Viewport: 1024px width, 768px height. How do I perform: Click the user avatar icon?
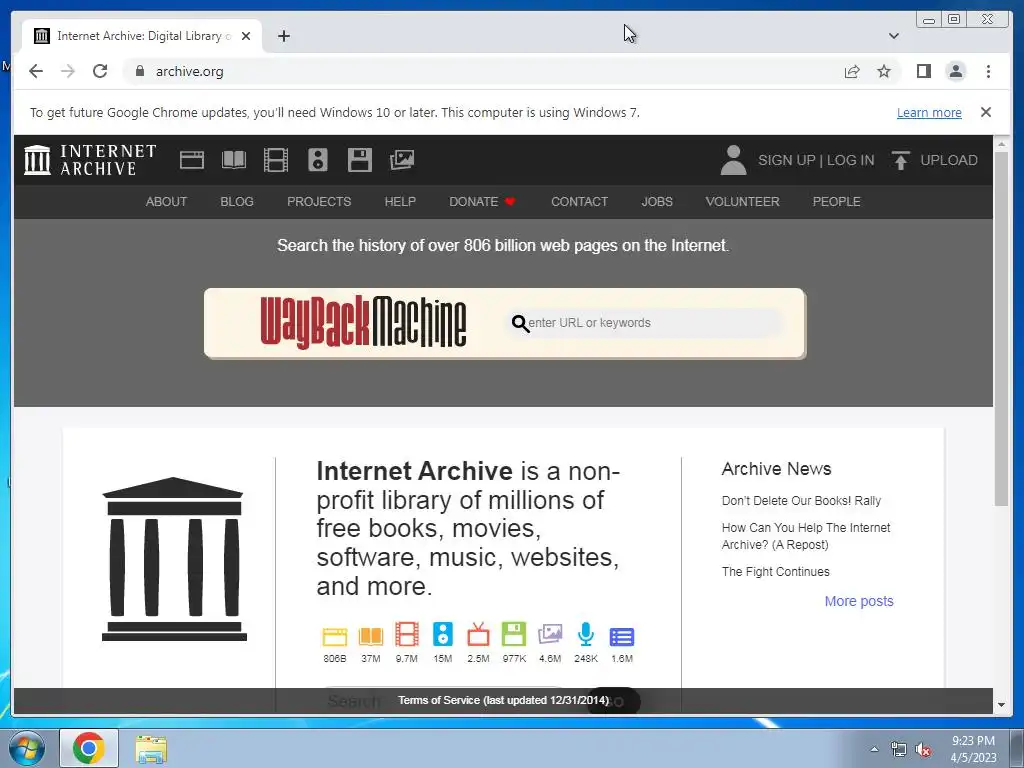733,160
